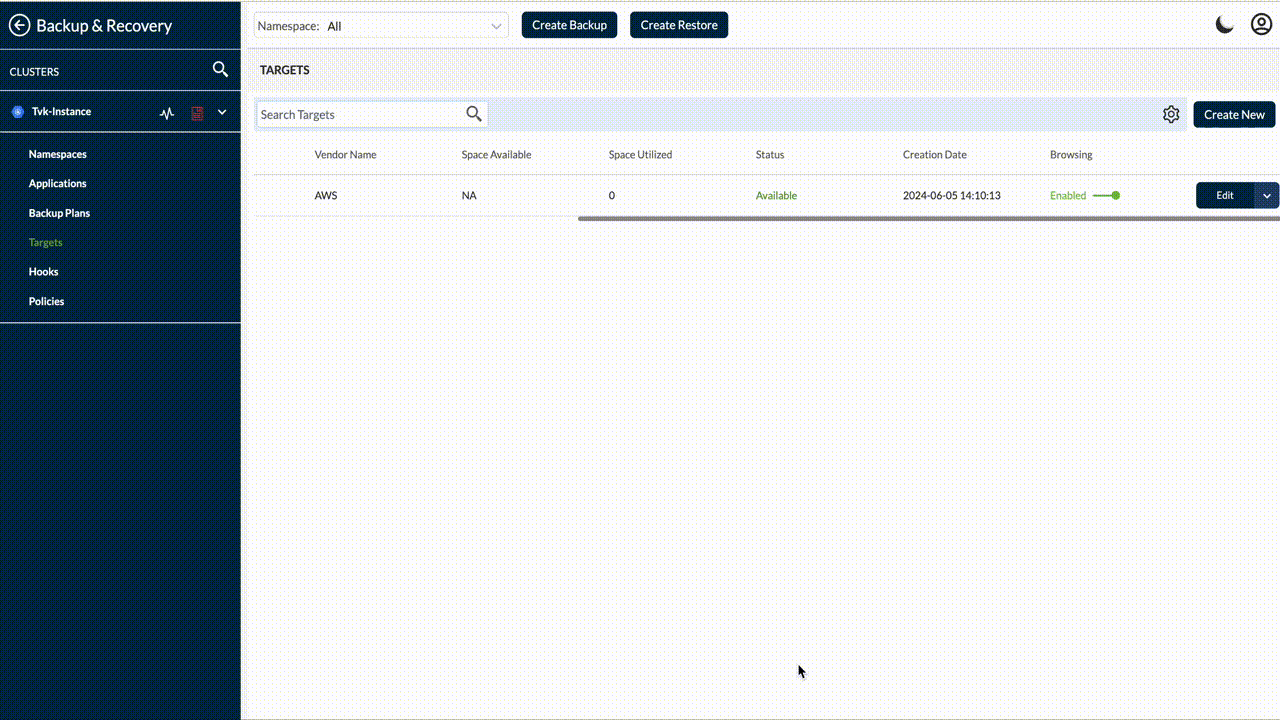Collapse the Tvk-Instance cluster chevron
Screen dimensions: 1280x720
222,112
